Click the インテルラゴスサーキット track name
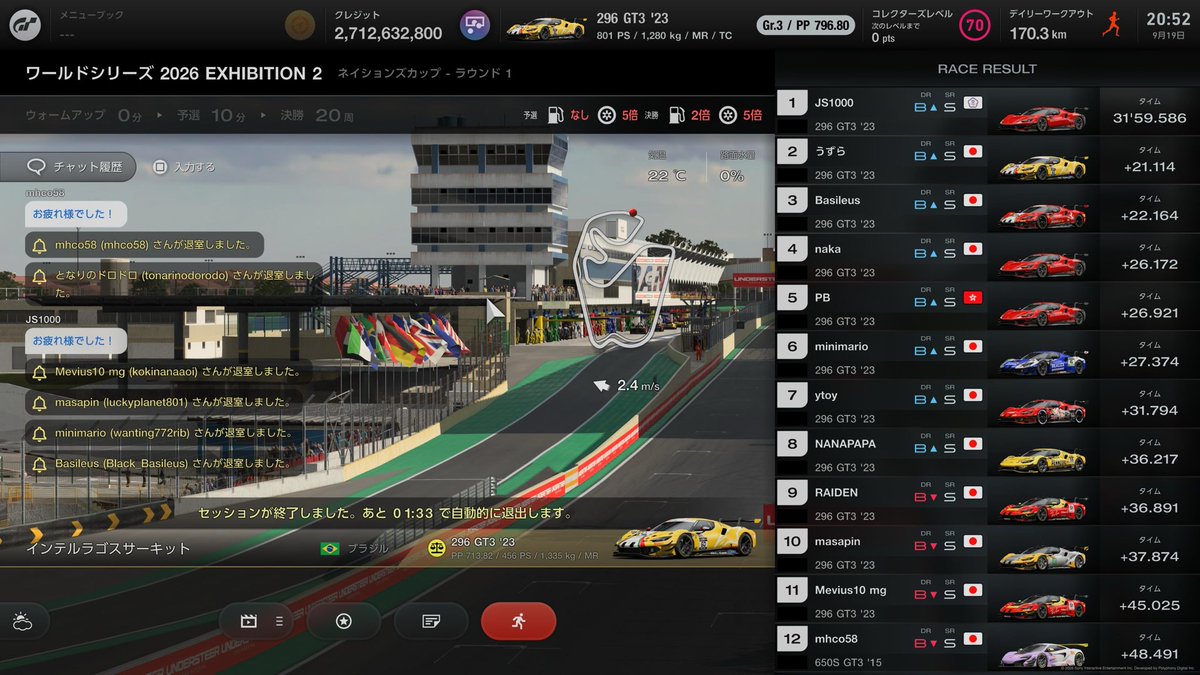The height and width of the screenshot is (675, 1200). (x=108, y=549)
